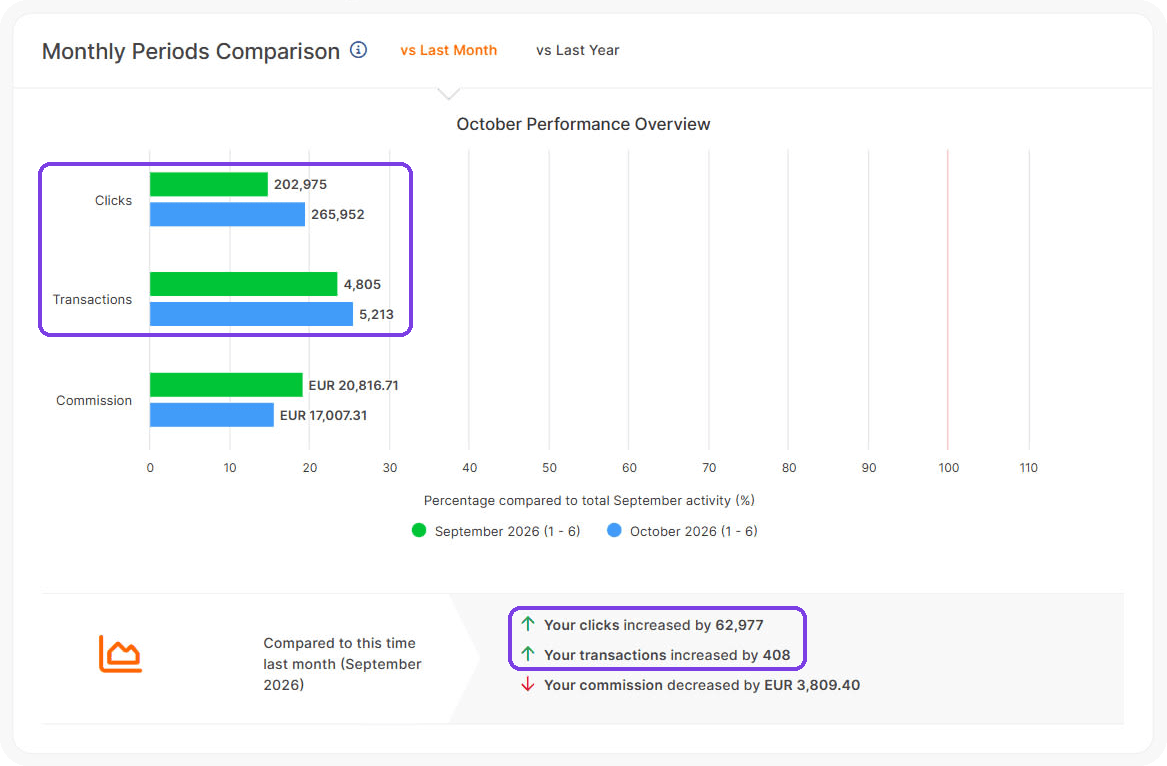The width and height of the screenshot is (1167, 766).
Task: Click the blue Transactions bar for October
Action: point(252,313)
